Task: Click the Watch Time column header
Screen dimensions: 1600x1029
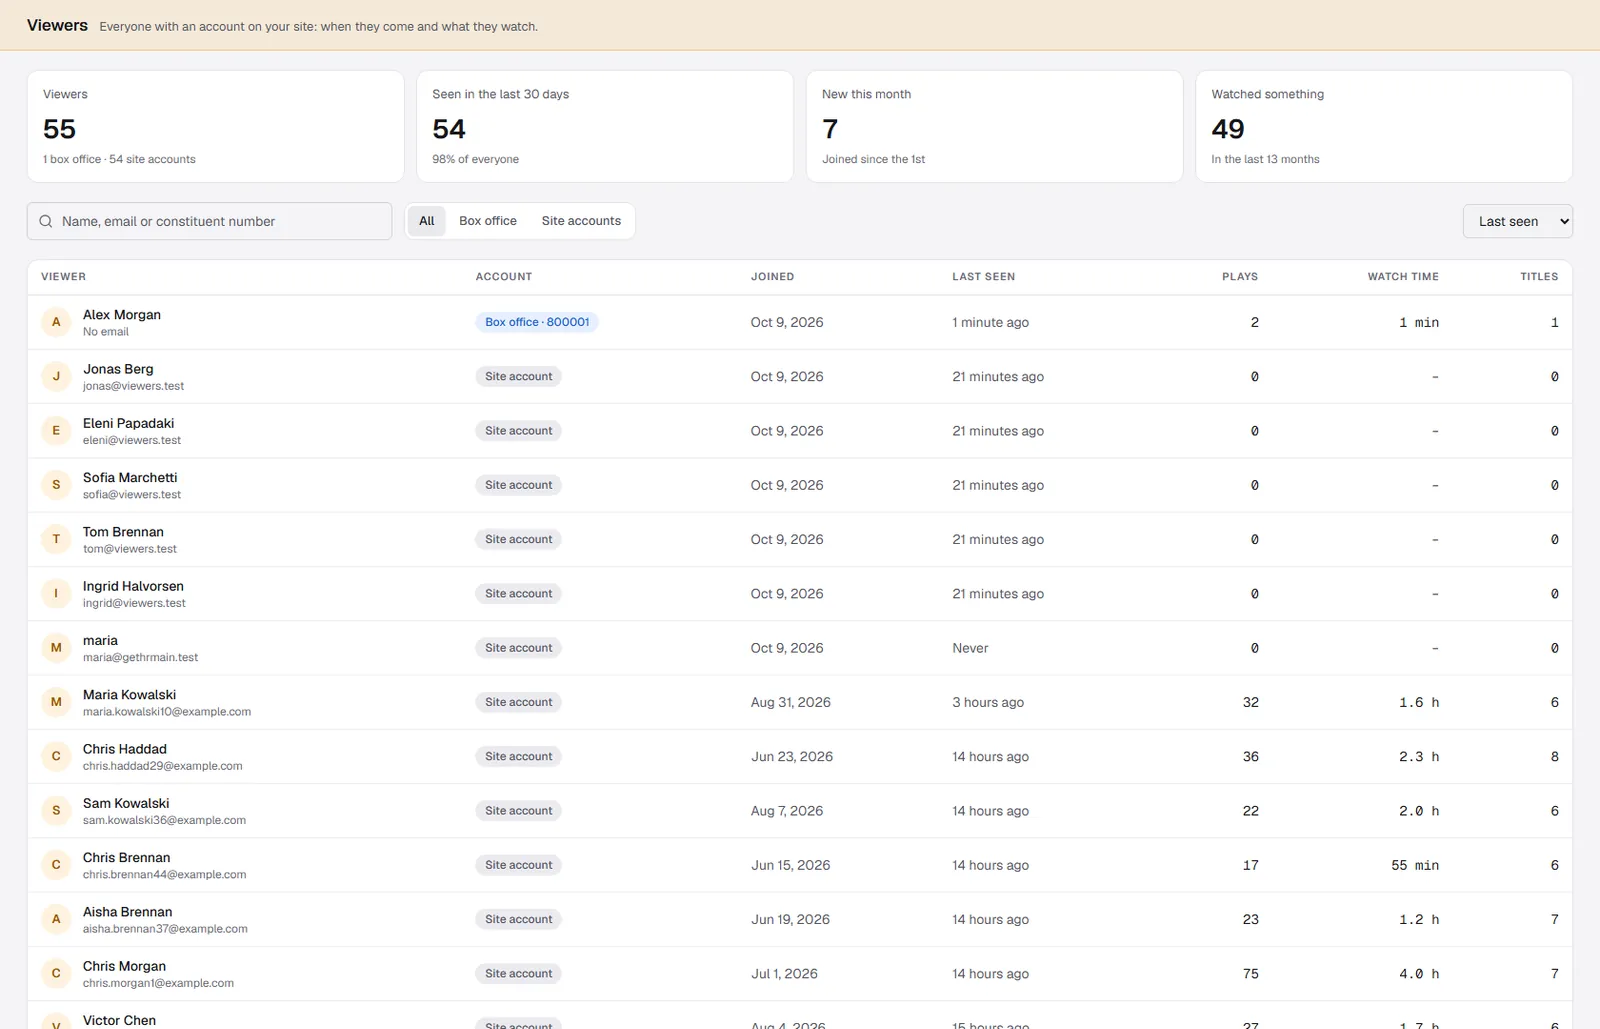Action: pyautogui.click(x=1403, y=276)
